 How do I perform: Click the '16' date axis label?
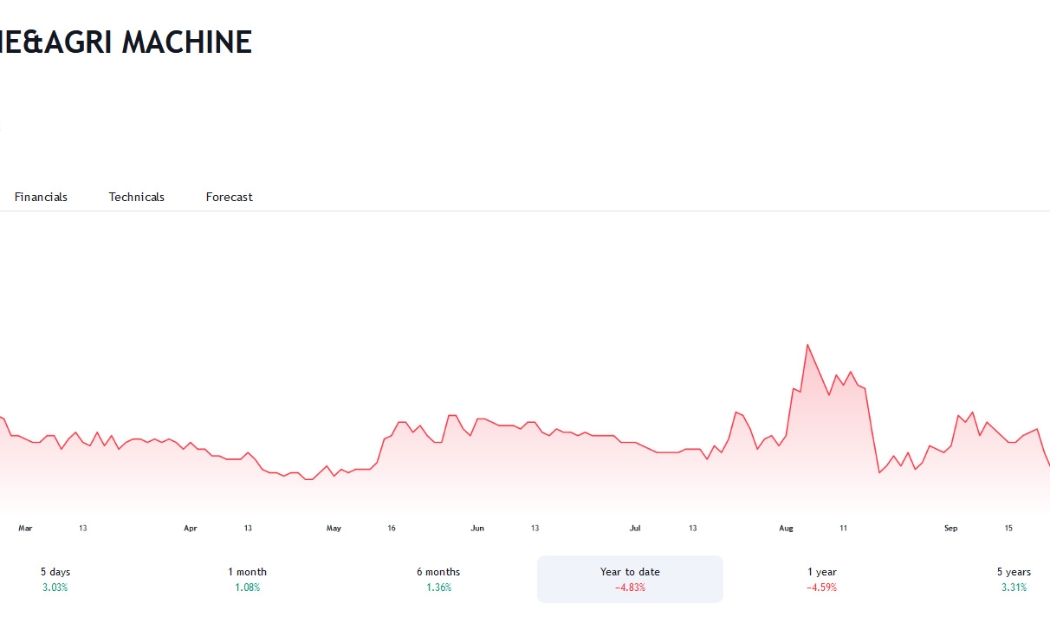coord(391,528)
